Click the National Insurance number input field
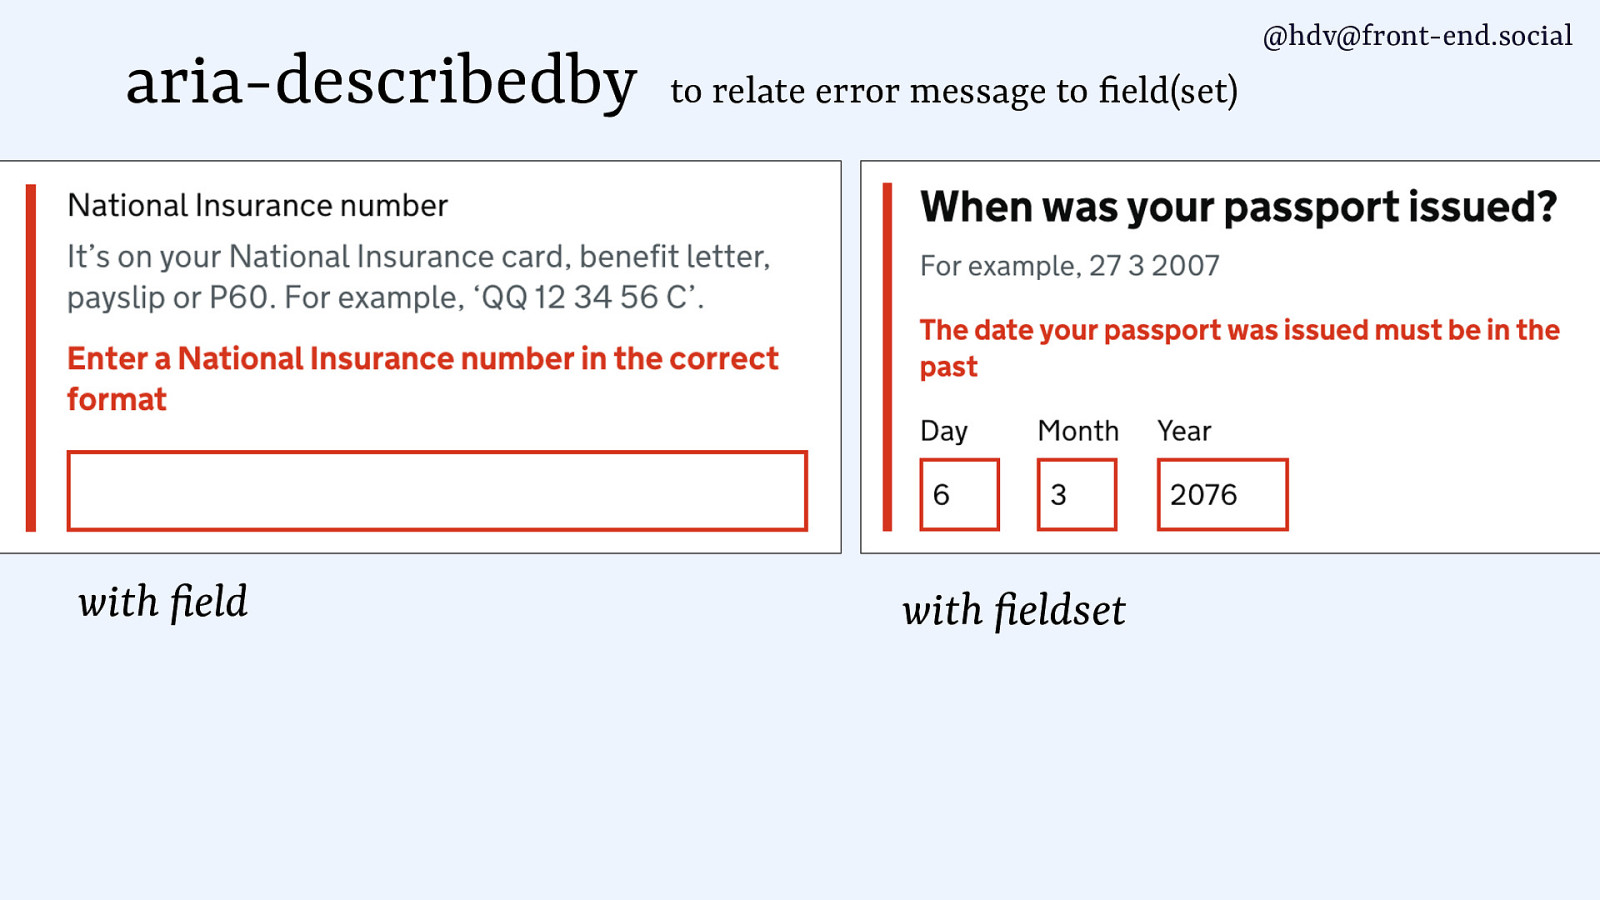 (x=437, y=491)
